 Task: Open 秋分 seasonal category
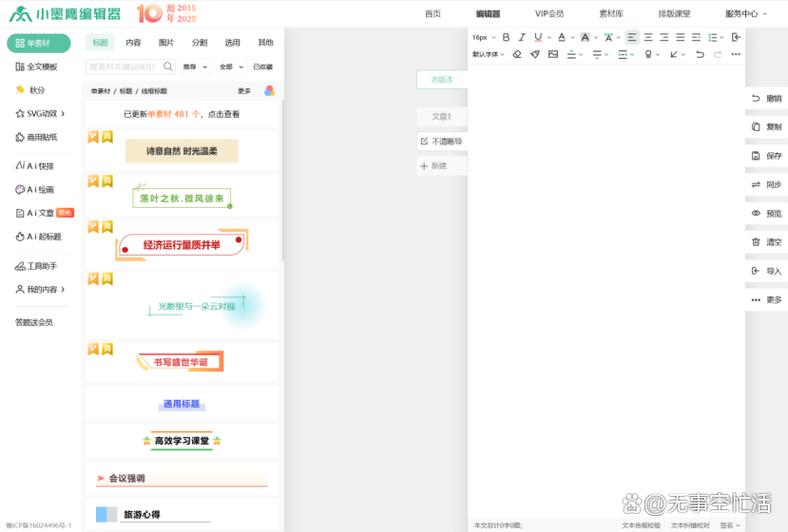pos(30,90)
